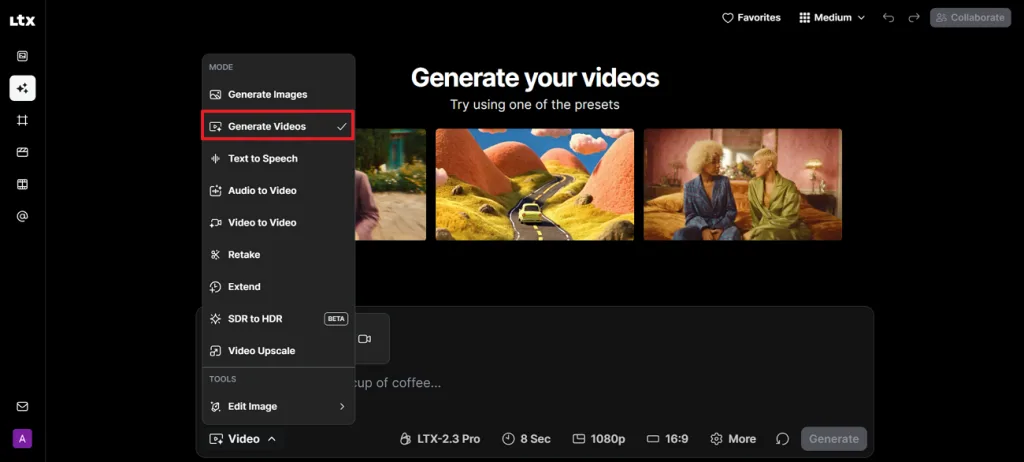Image resolution: width=1024 pixels, height=462 pixels.
Task: Click the undo arrow
Action: 888,18
